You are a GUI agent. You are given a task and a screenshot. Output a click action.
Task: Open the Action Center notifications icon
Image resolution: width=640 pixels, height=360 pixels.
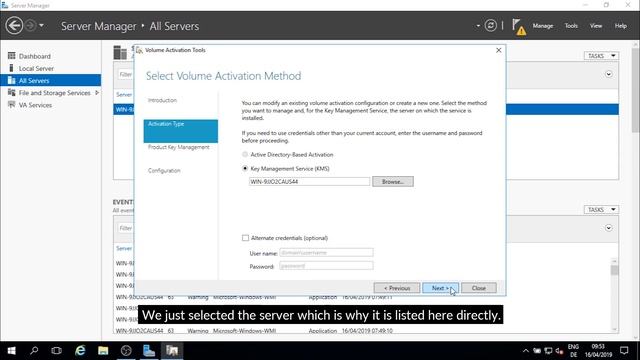coord(624,351)
